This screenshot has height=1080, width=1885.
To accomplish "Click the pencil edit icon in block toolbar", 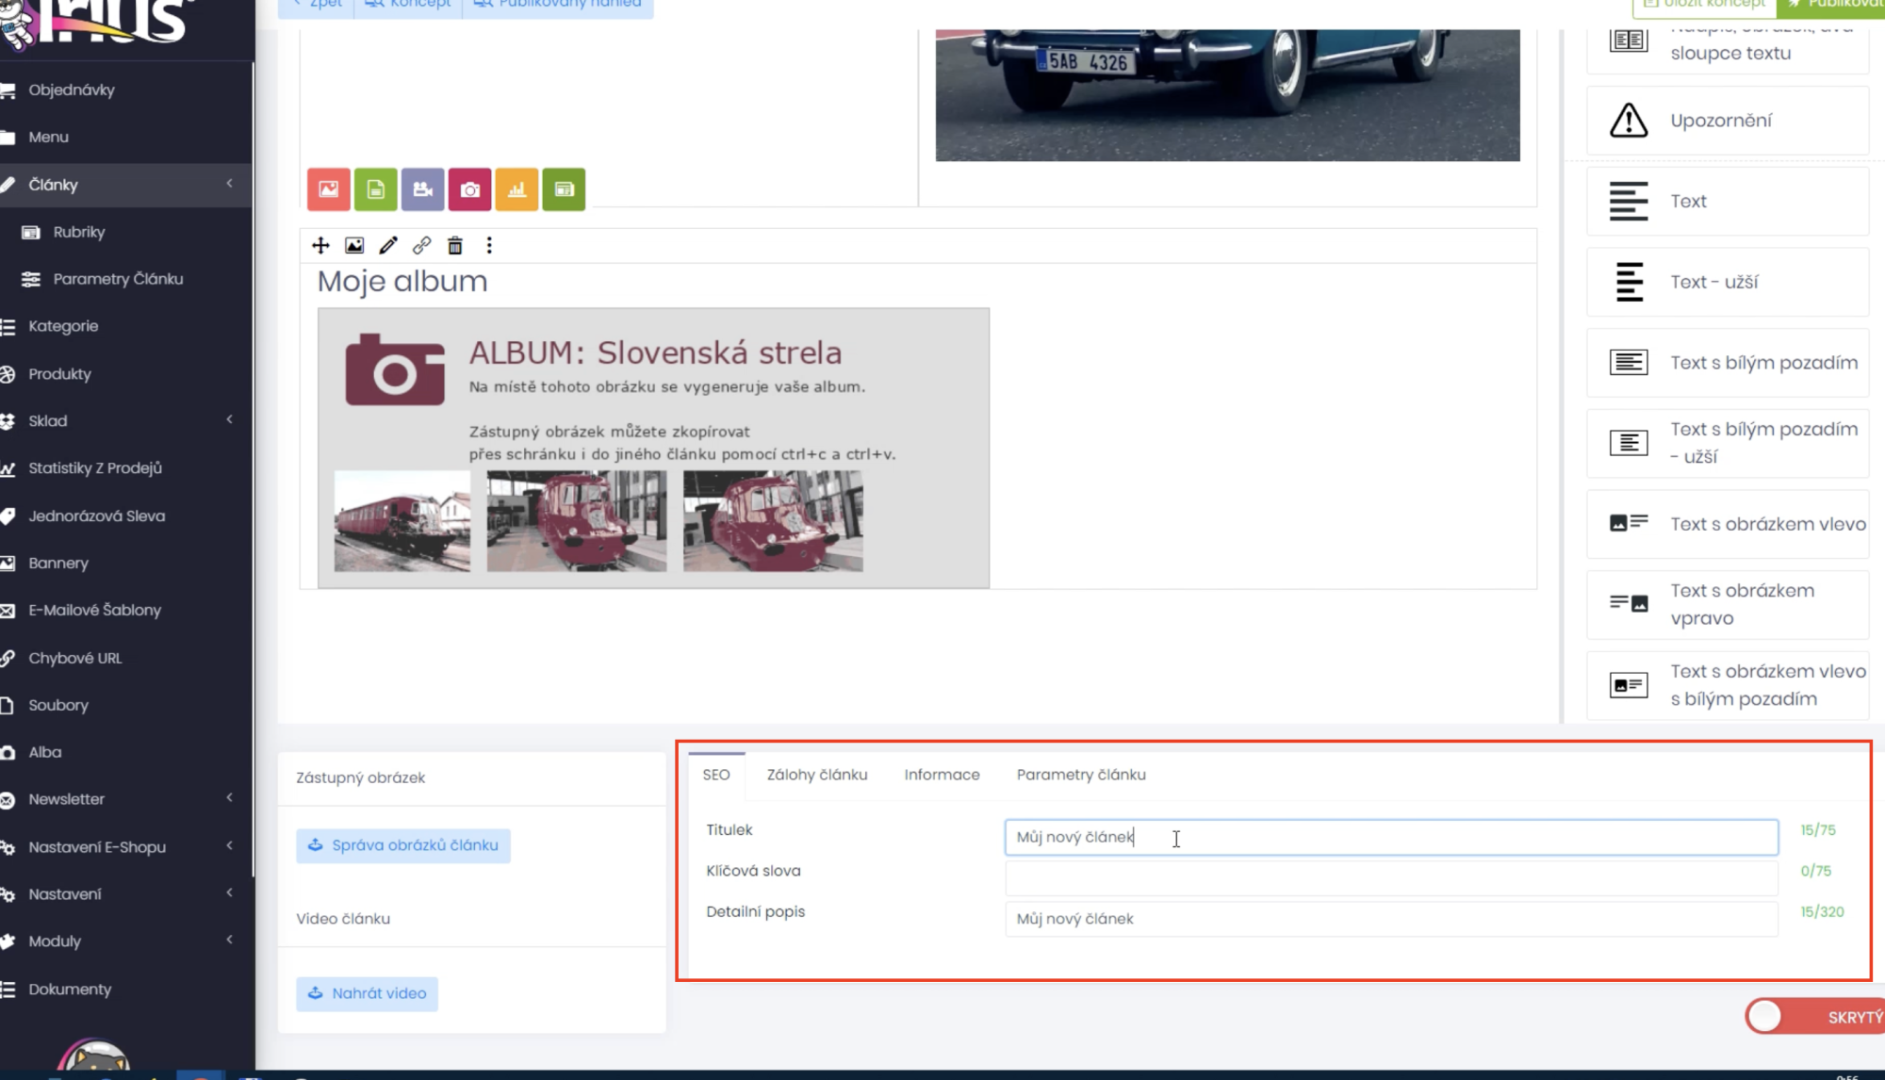I will (388, 245).
